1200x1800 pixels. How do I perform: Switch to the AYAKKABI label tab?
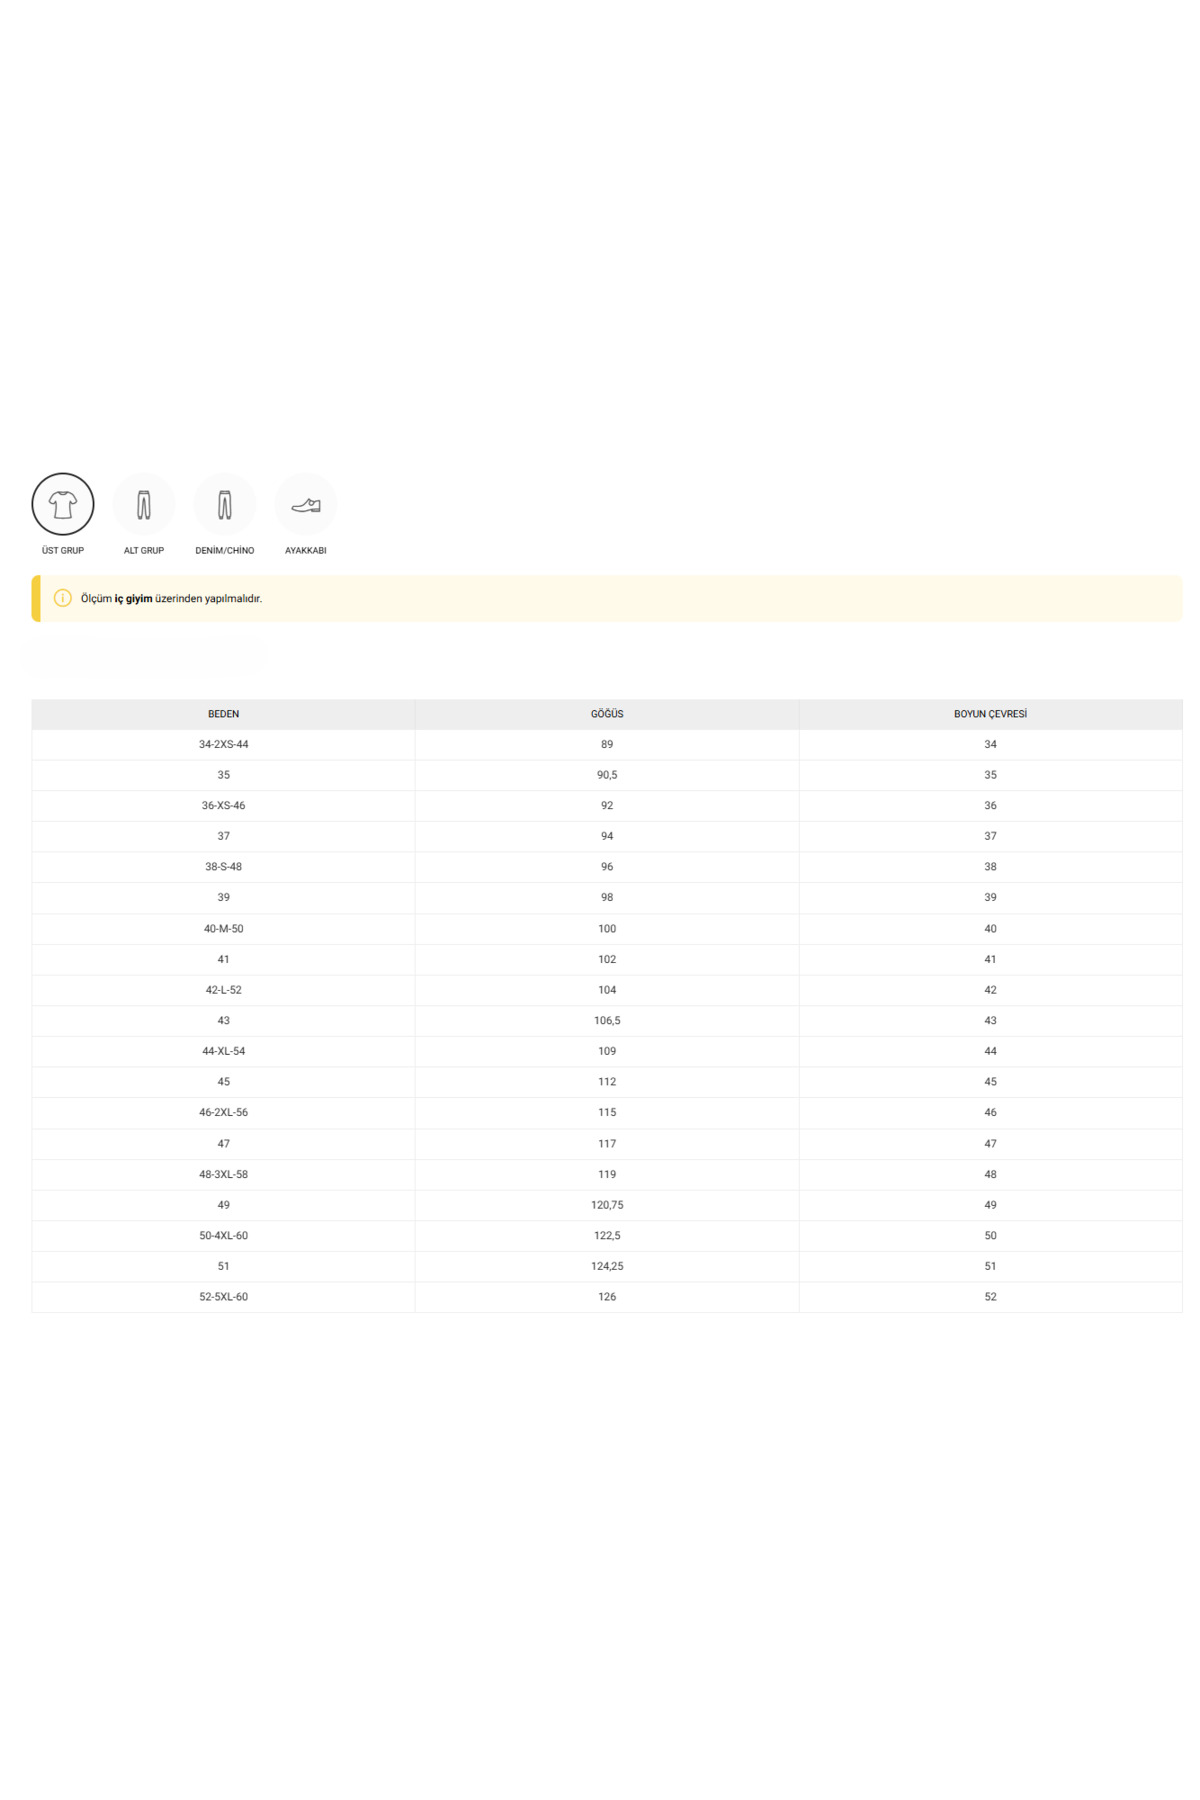(306, 551)
